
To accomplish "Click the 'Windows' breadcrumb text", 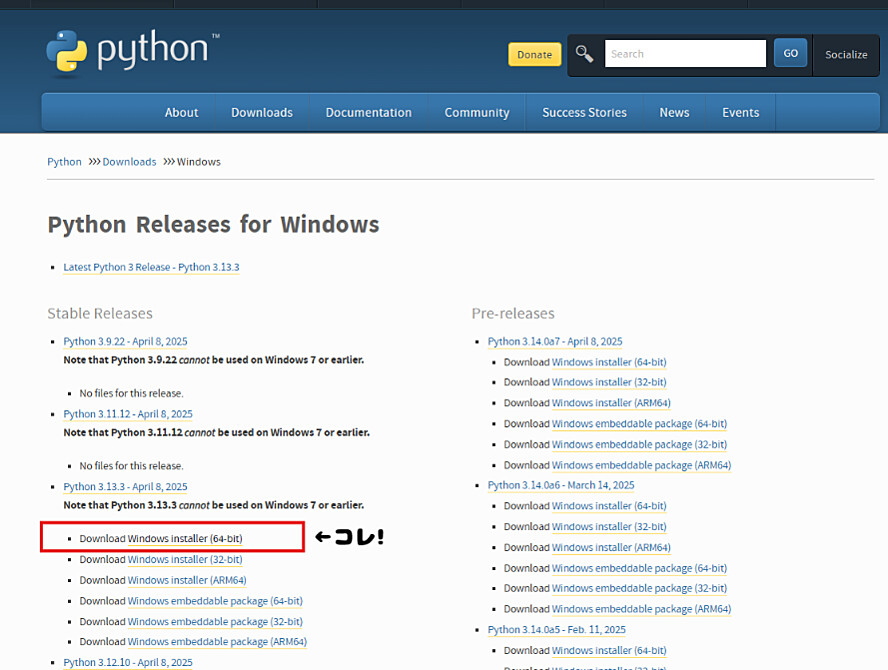I will tap(199, 162).
